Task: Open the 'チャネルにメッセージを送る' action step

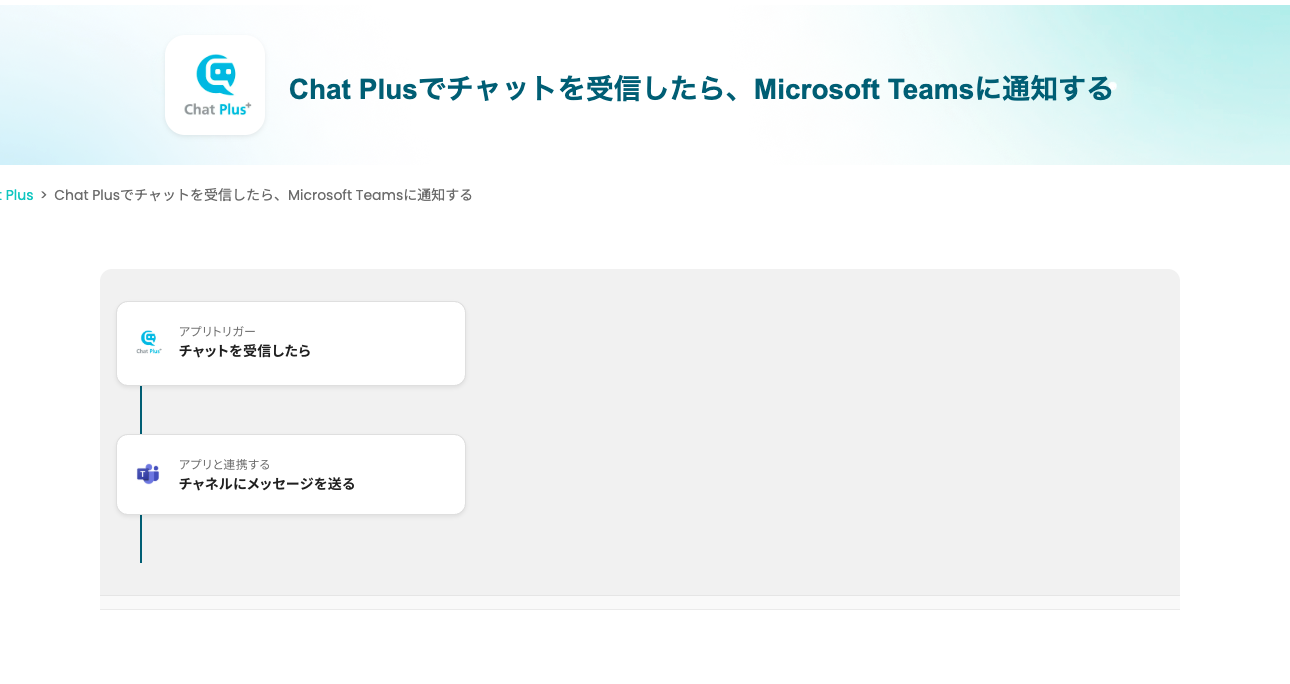Action: (x=267, y=484)
